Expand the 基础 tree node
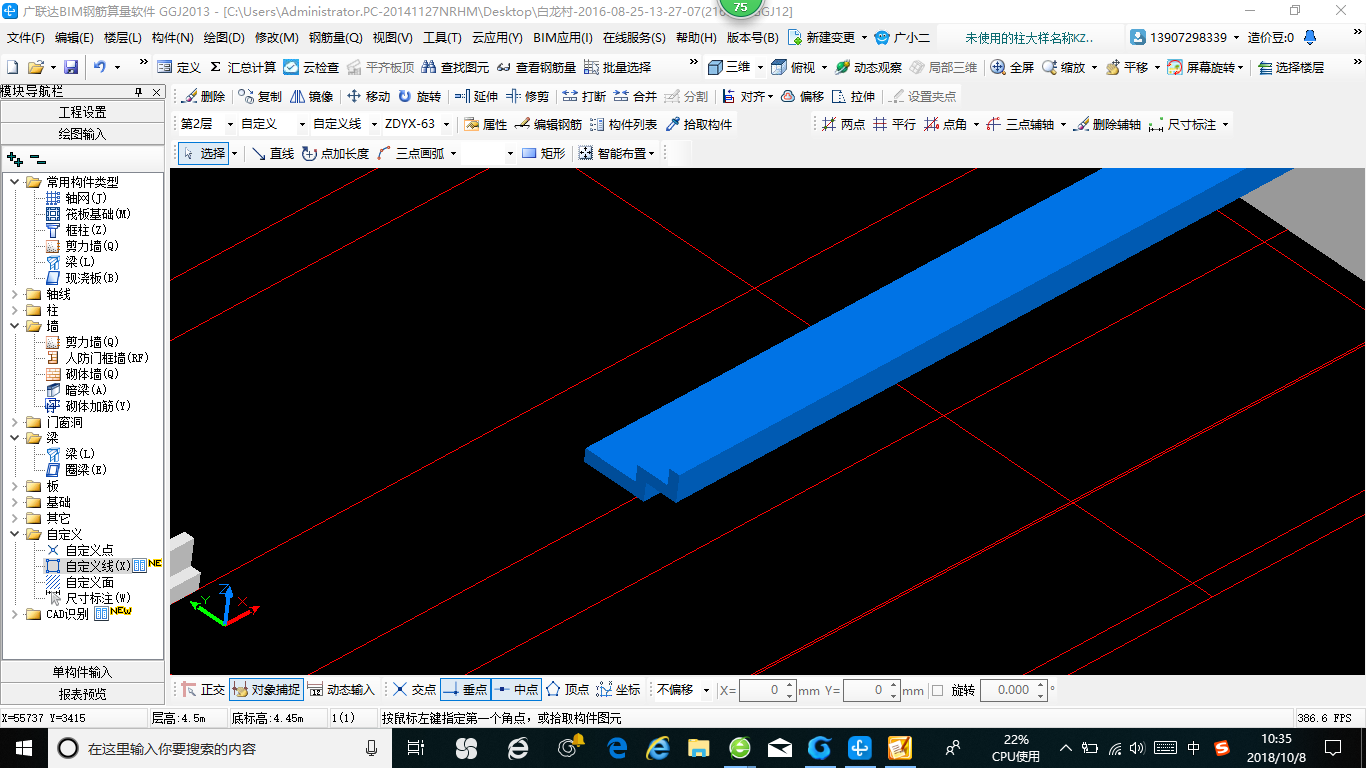This screenshot has width=1366, height=768. [15, 502]
